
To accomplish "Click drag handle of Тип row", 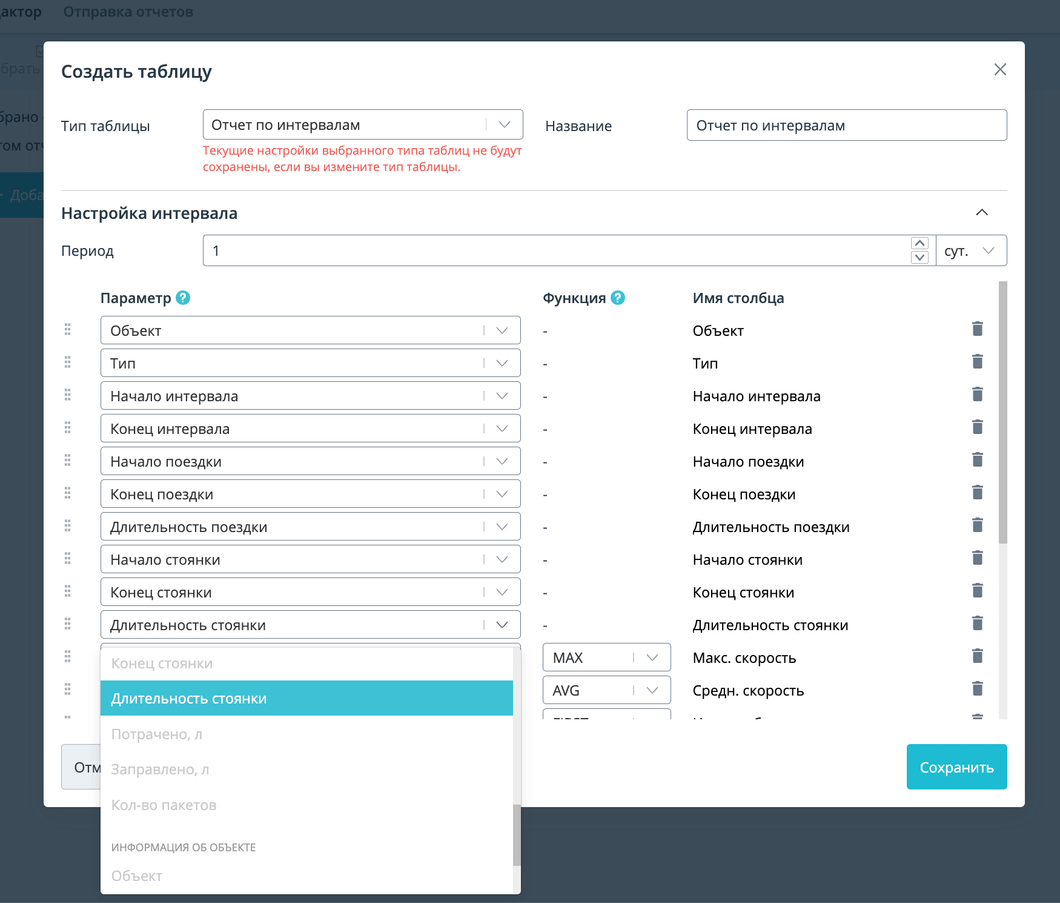I will coord(68,362).
